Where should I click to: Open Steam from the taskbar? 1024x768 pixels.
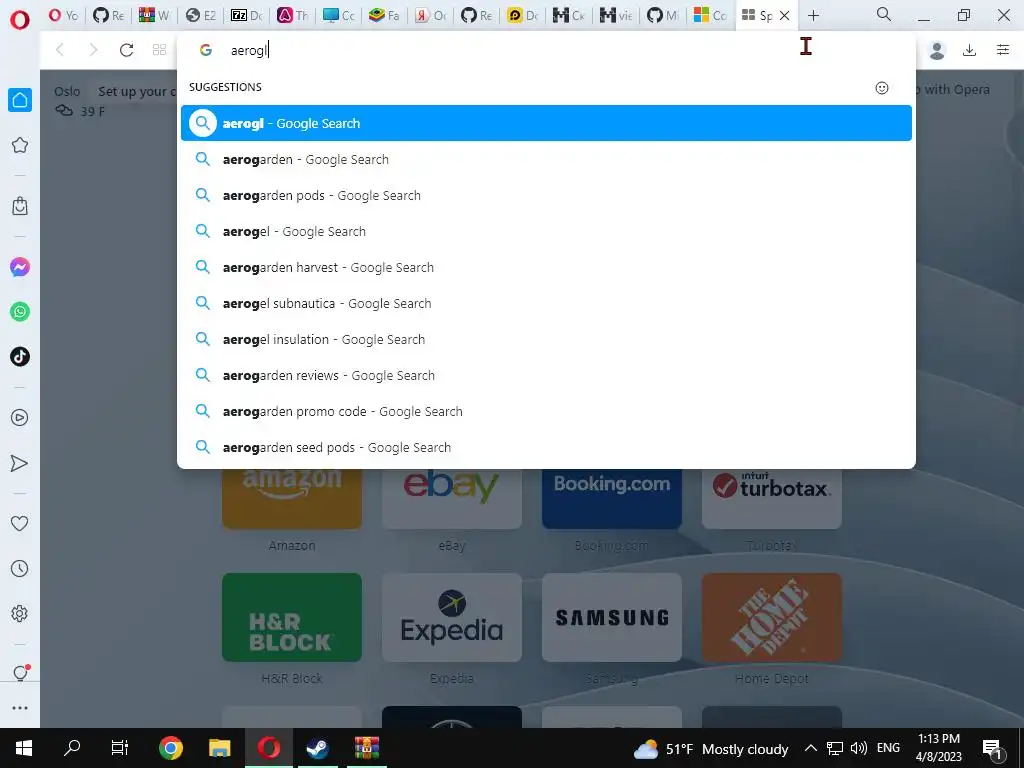click(x=317, y=748)
